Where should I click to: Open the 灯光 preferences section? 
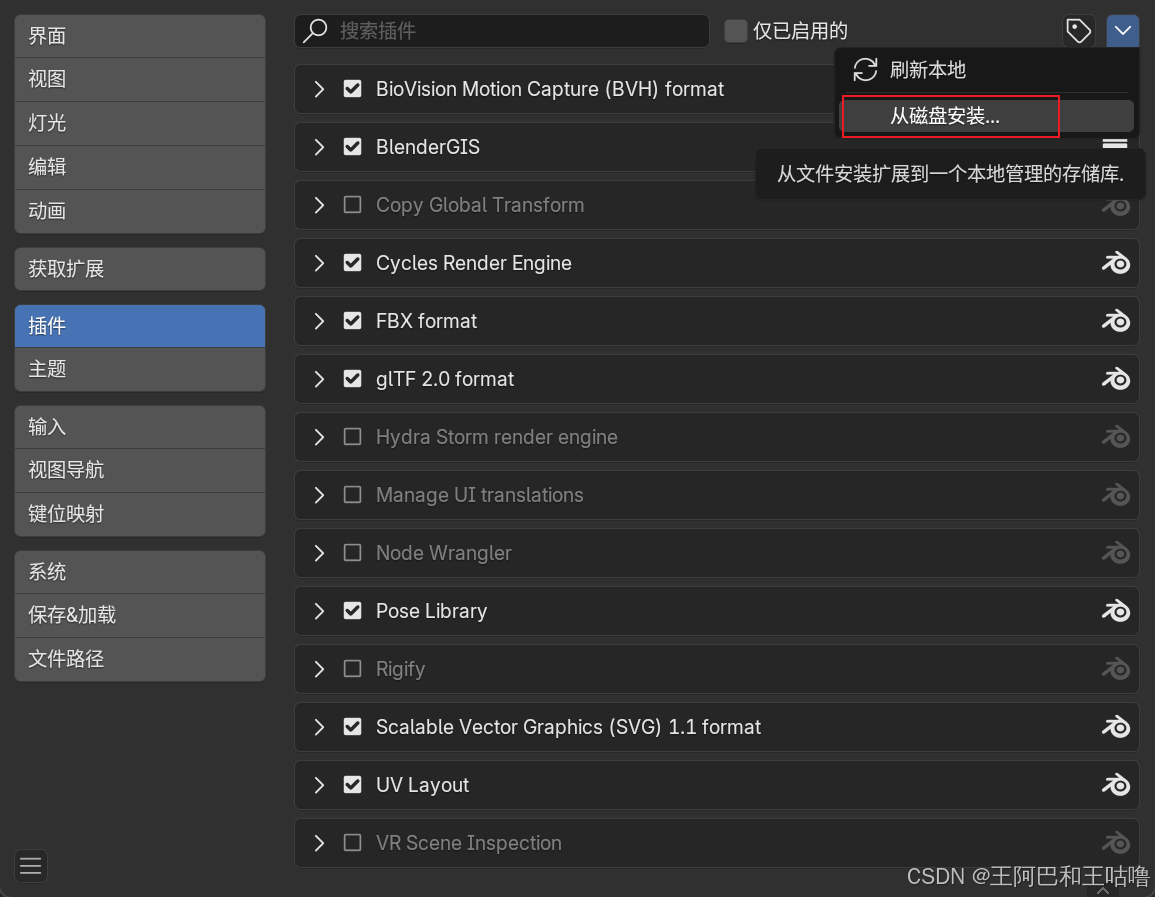click(140, 123)
